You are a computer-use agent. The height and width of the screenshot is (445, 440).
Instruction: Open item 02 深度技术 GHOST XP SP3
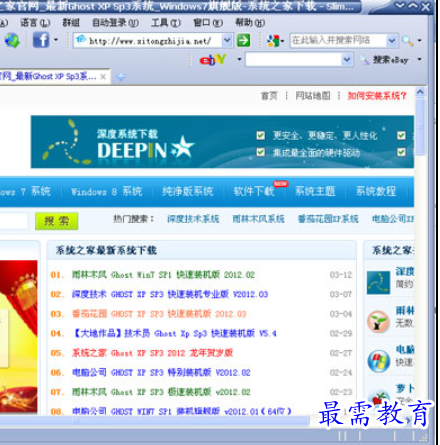(x=170, y=294)
